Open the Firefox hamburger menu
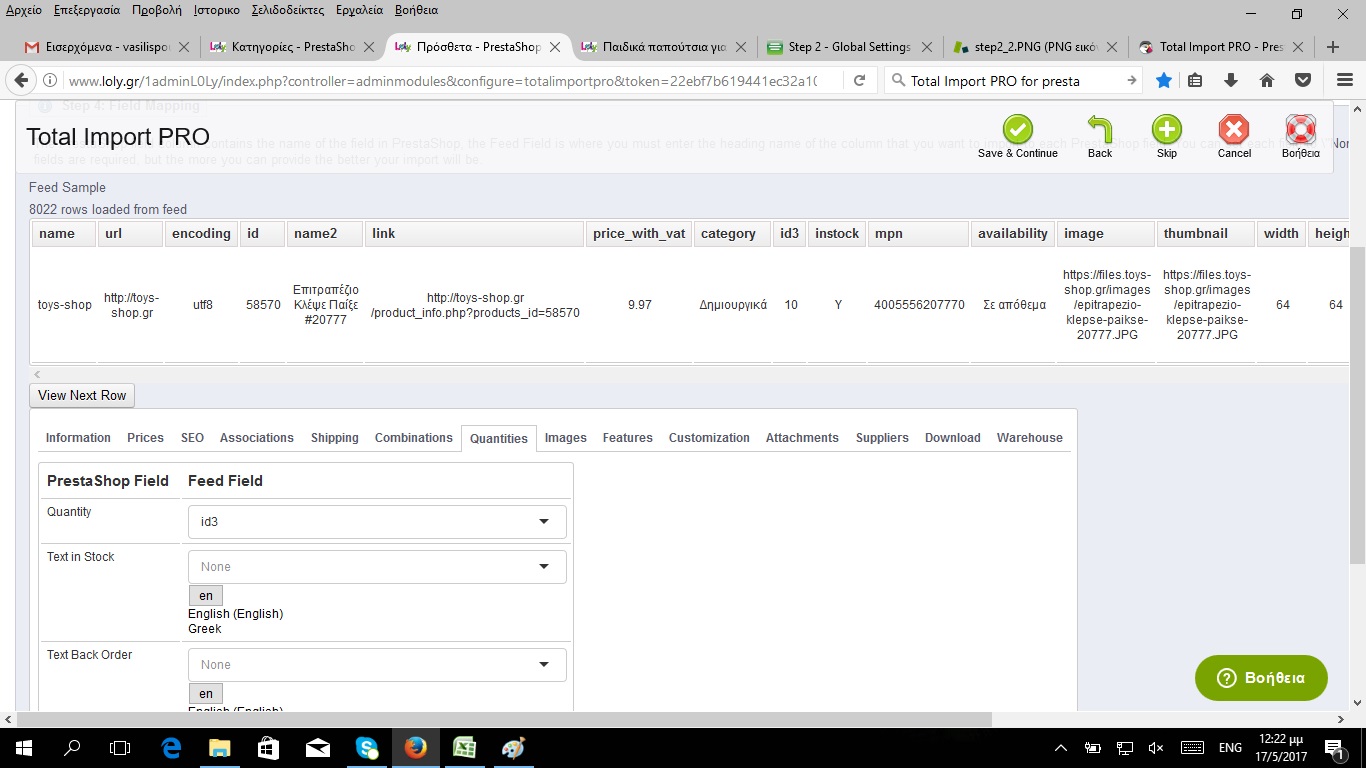Image resolution: width=1366 pixels, height=768 pixels. click(x=1345, y=80)
